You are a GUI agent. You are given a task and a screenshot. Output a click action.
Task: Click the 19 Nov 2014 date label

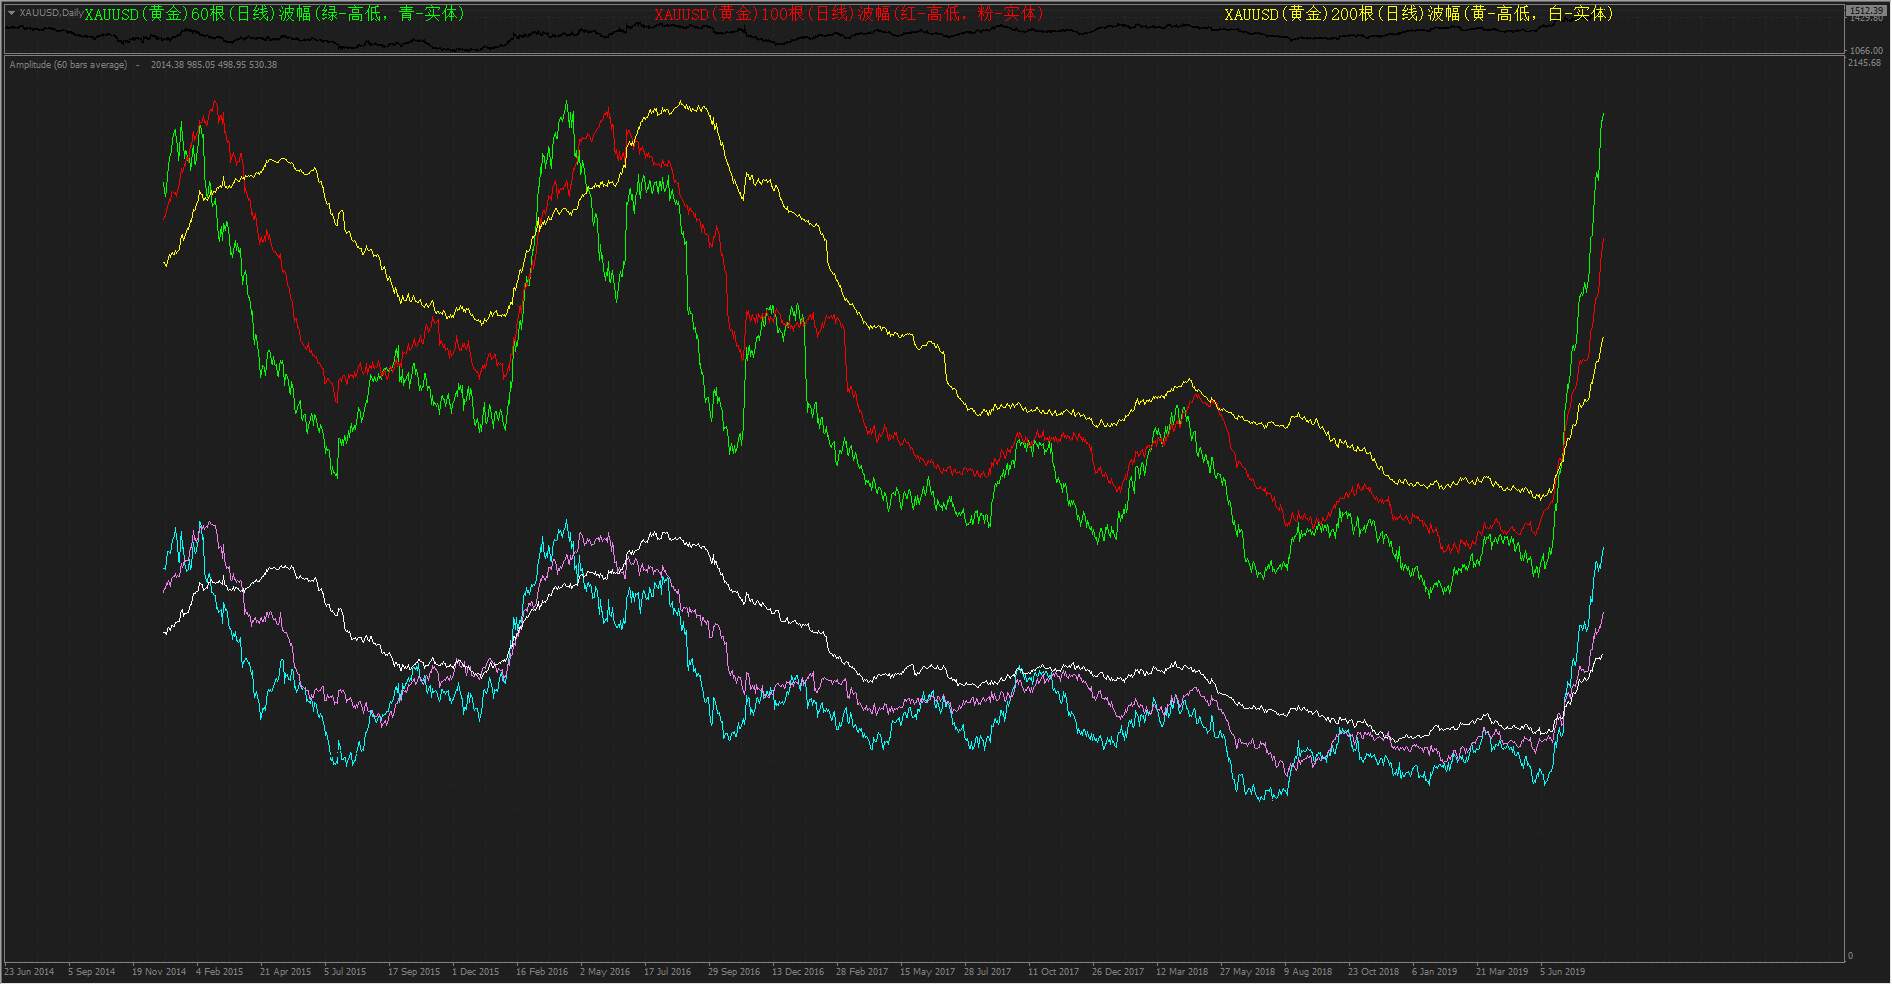[x=159, y=972]
